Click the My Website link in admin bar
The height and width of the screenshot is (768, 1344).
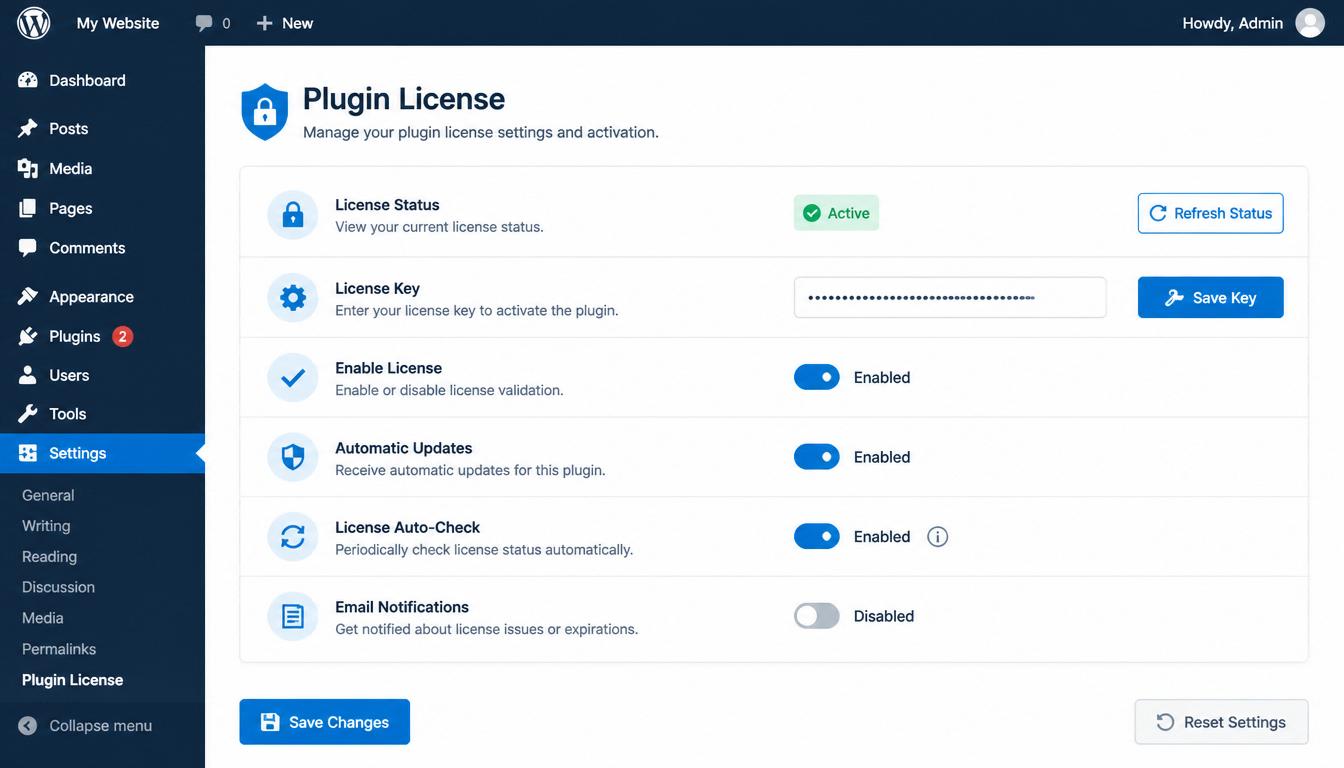(x=118, y=23)
